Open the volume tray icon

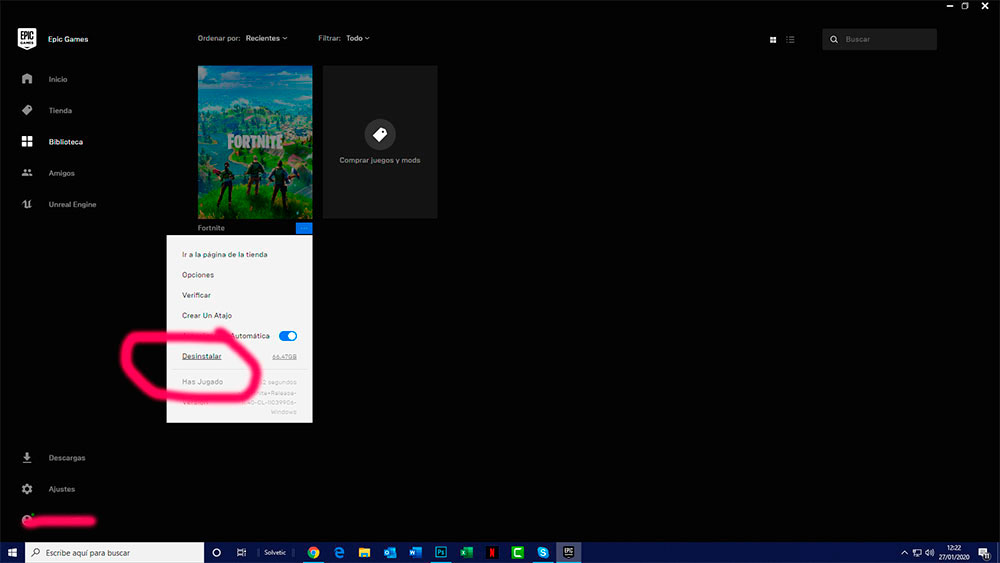(x=930, y=552)
